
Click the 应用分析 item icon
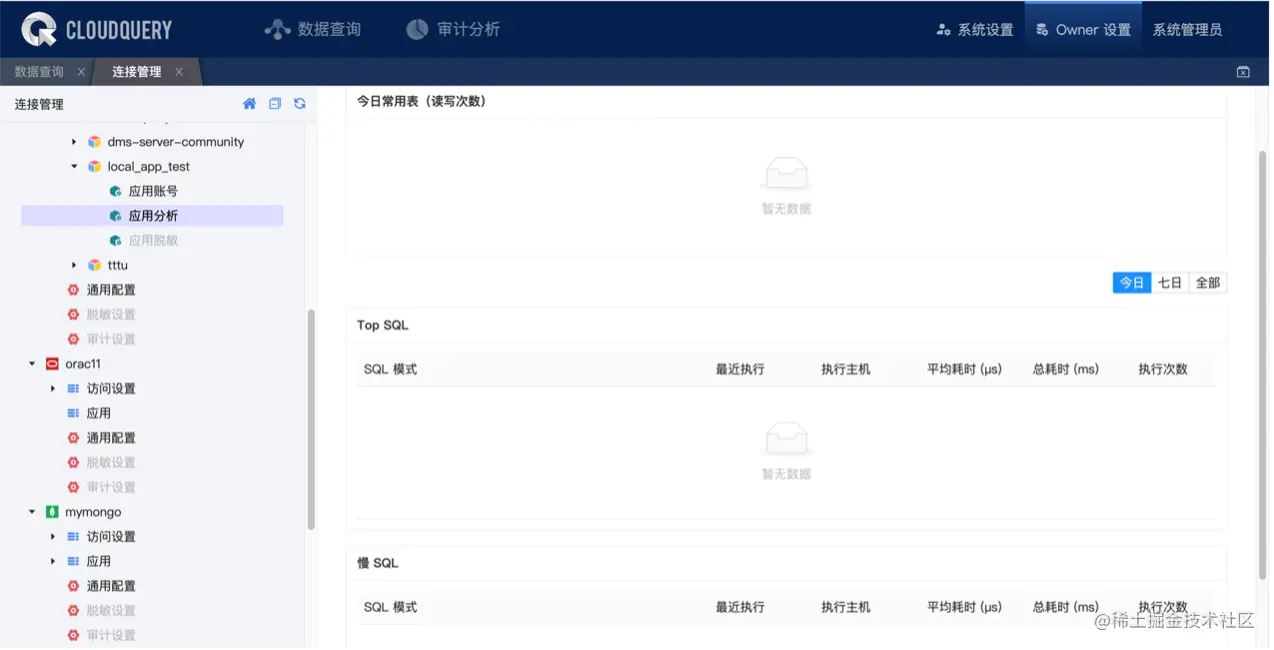tap(116, 216)
